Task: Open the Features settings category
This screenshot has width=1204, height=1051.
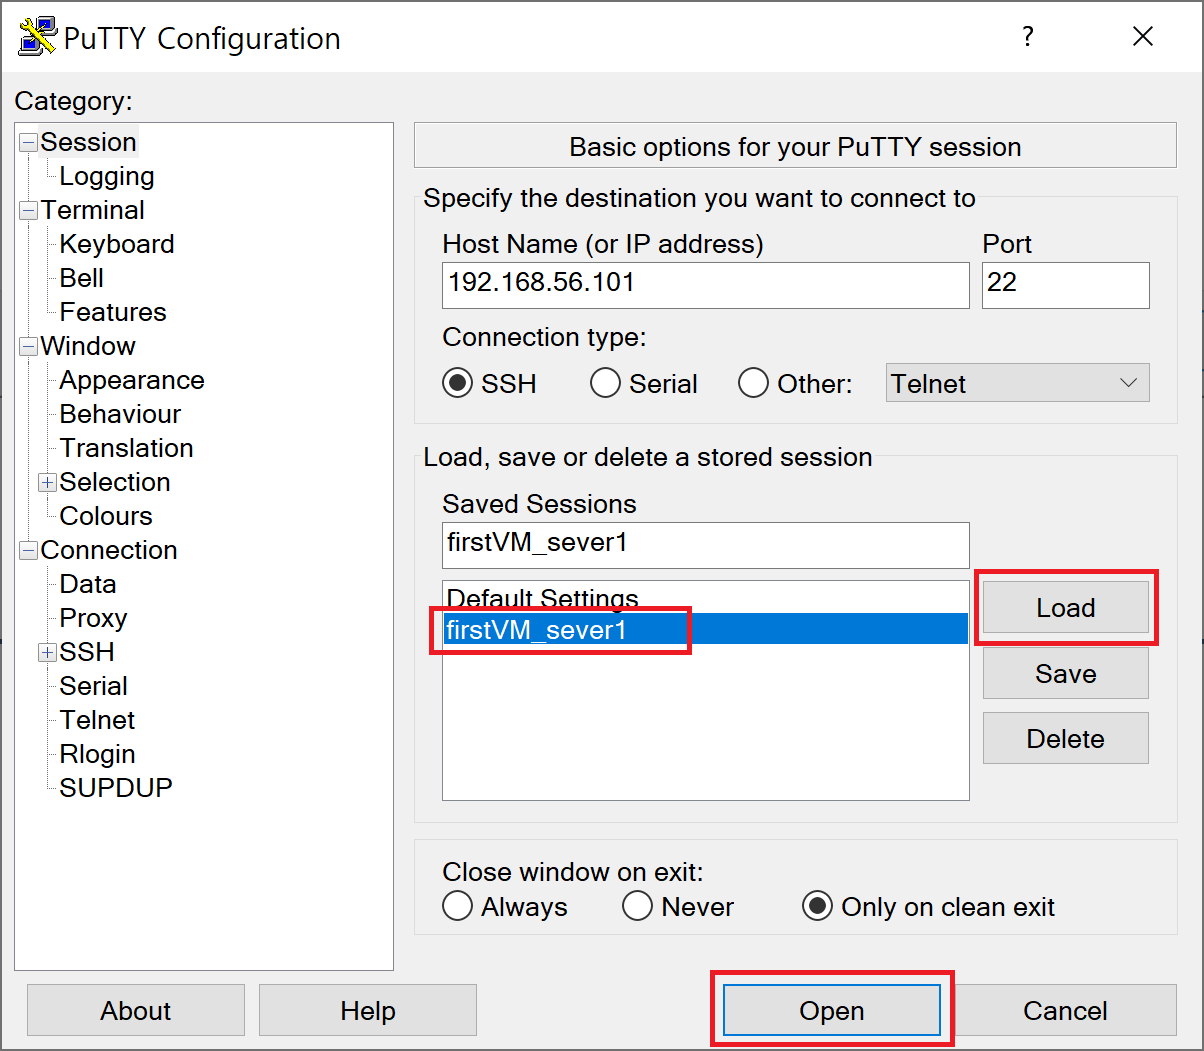Action: point(113,312)
